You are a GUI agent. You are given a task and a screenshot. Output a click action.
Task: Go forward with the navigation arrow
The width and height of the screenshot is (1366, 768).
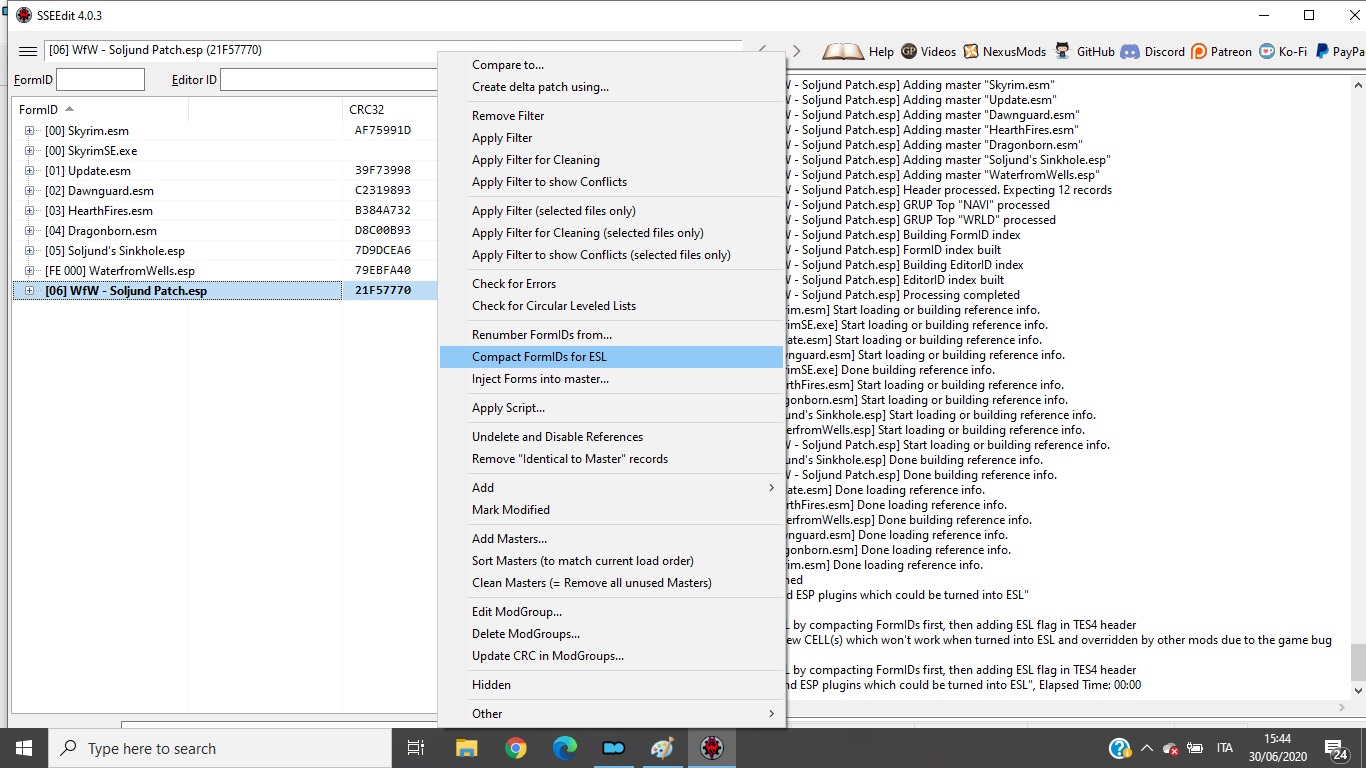point(797,51)
